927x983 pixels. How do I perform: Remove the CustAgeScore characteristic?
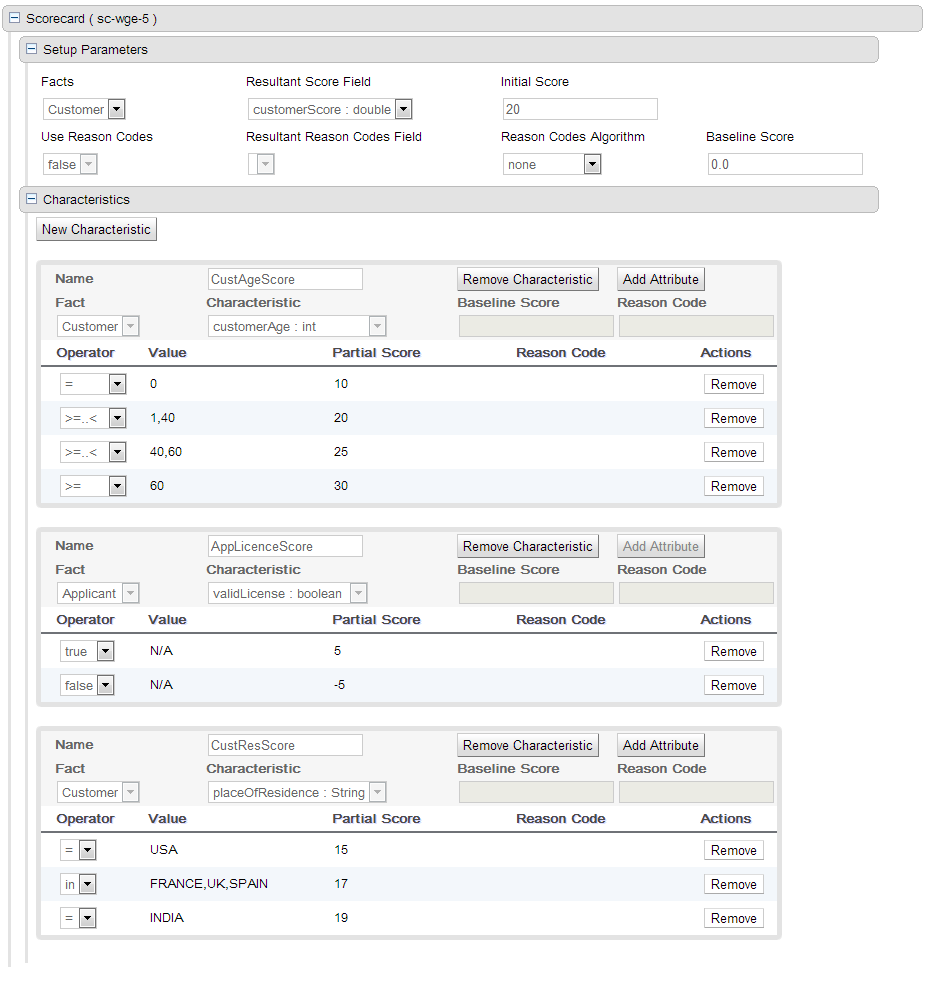tap(527, 279)
